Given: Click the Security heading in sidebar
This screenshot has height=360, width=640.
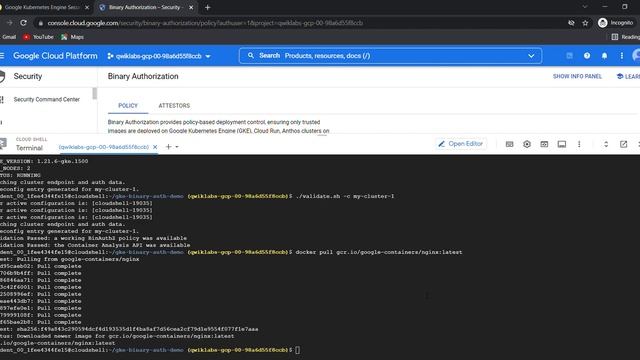Looking at the screenshot, I should [x=28, y=76].
